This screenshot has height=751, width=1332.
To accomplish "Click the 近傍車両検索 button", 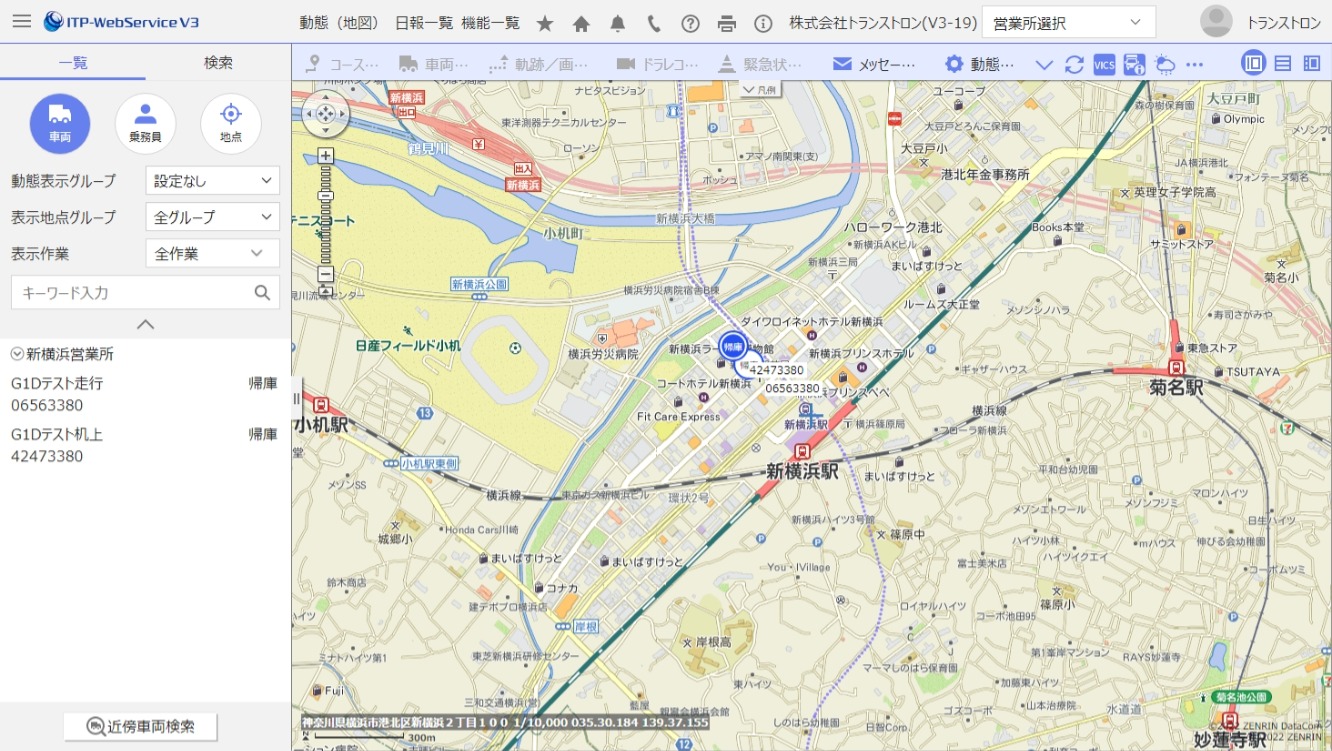I will (140, 726).
